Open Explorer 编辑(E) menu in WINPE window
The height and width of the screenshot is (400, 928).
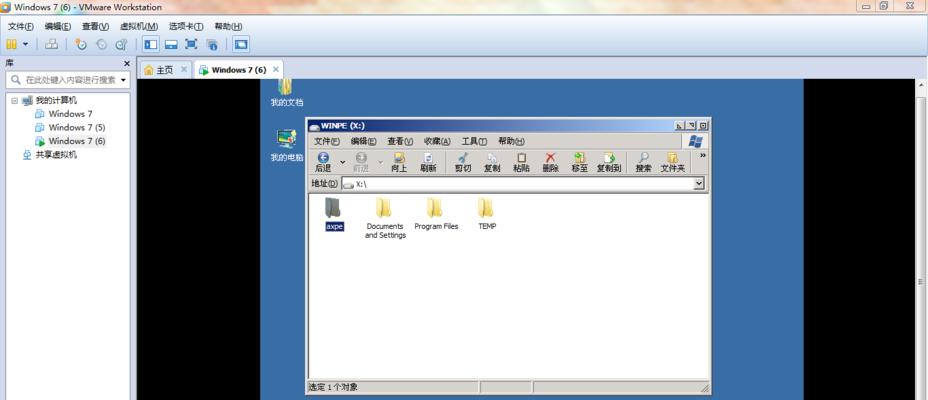coord(363,141)
